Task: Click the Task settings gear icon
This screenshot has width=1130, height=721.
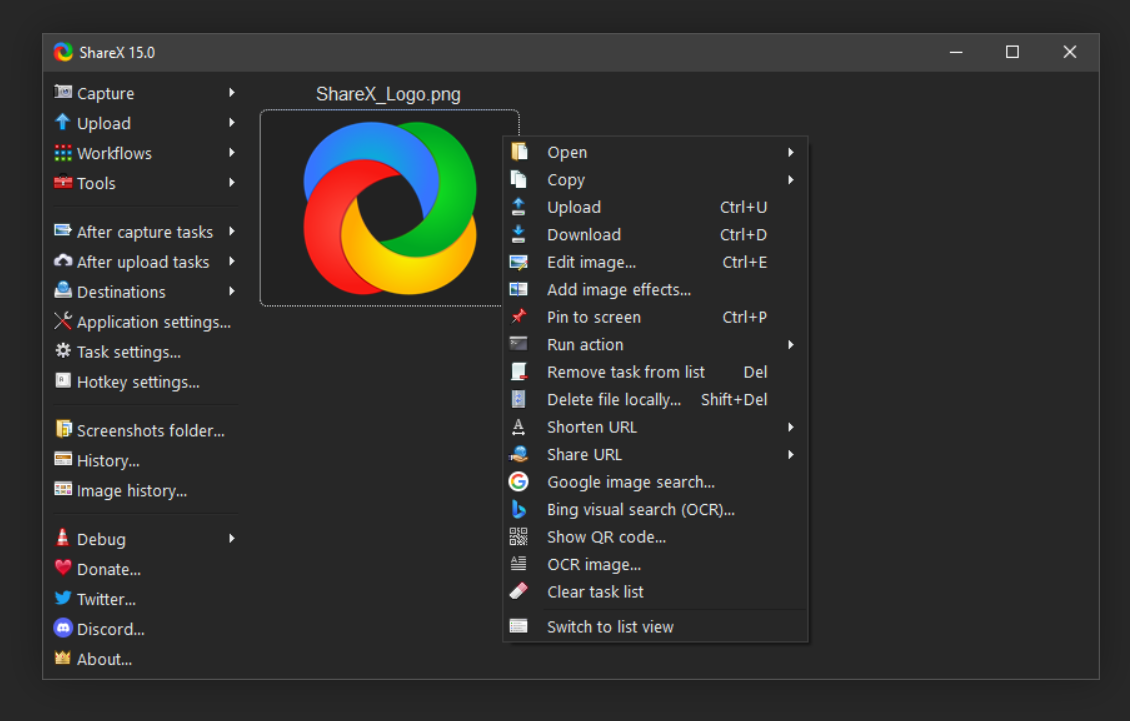Action: pos(63,351)
